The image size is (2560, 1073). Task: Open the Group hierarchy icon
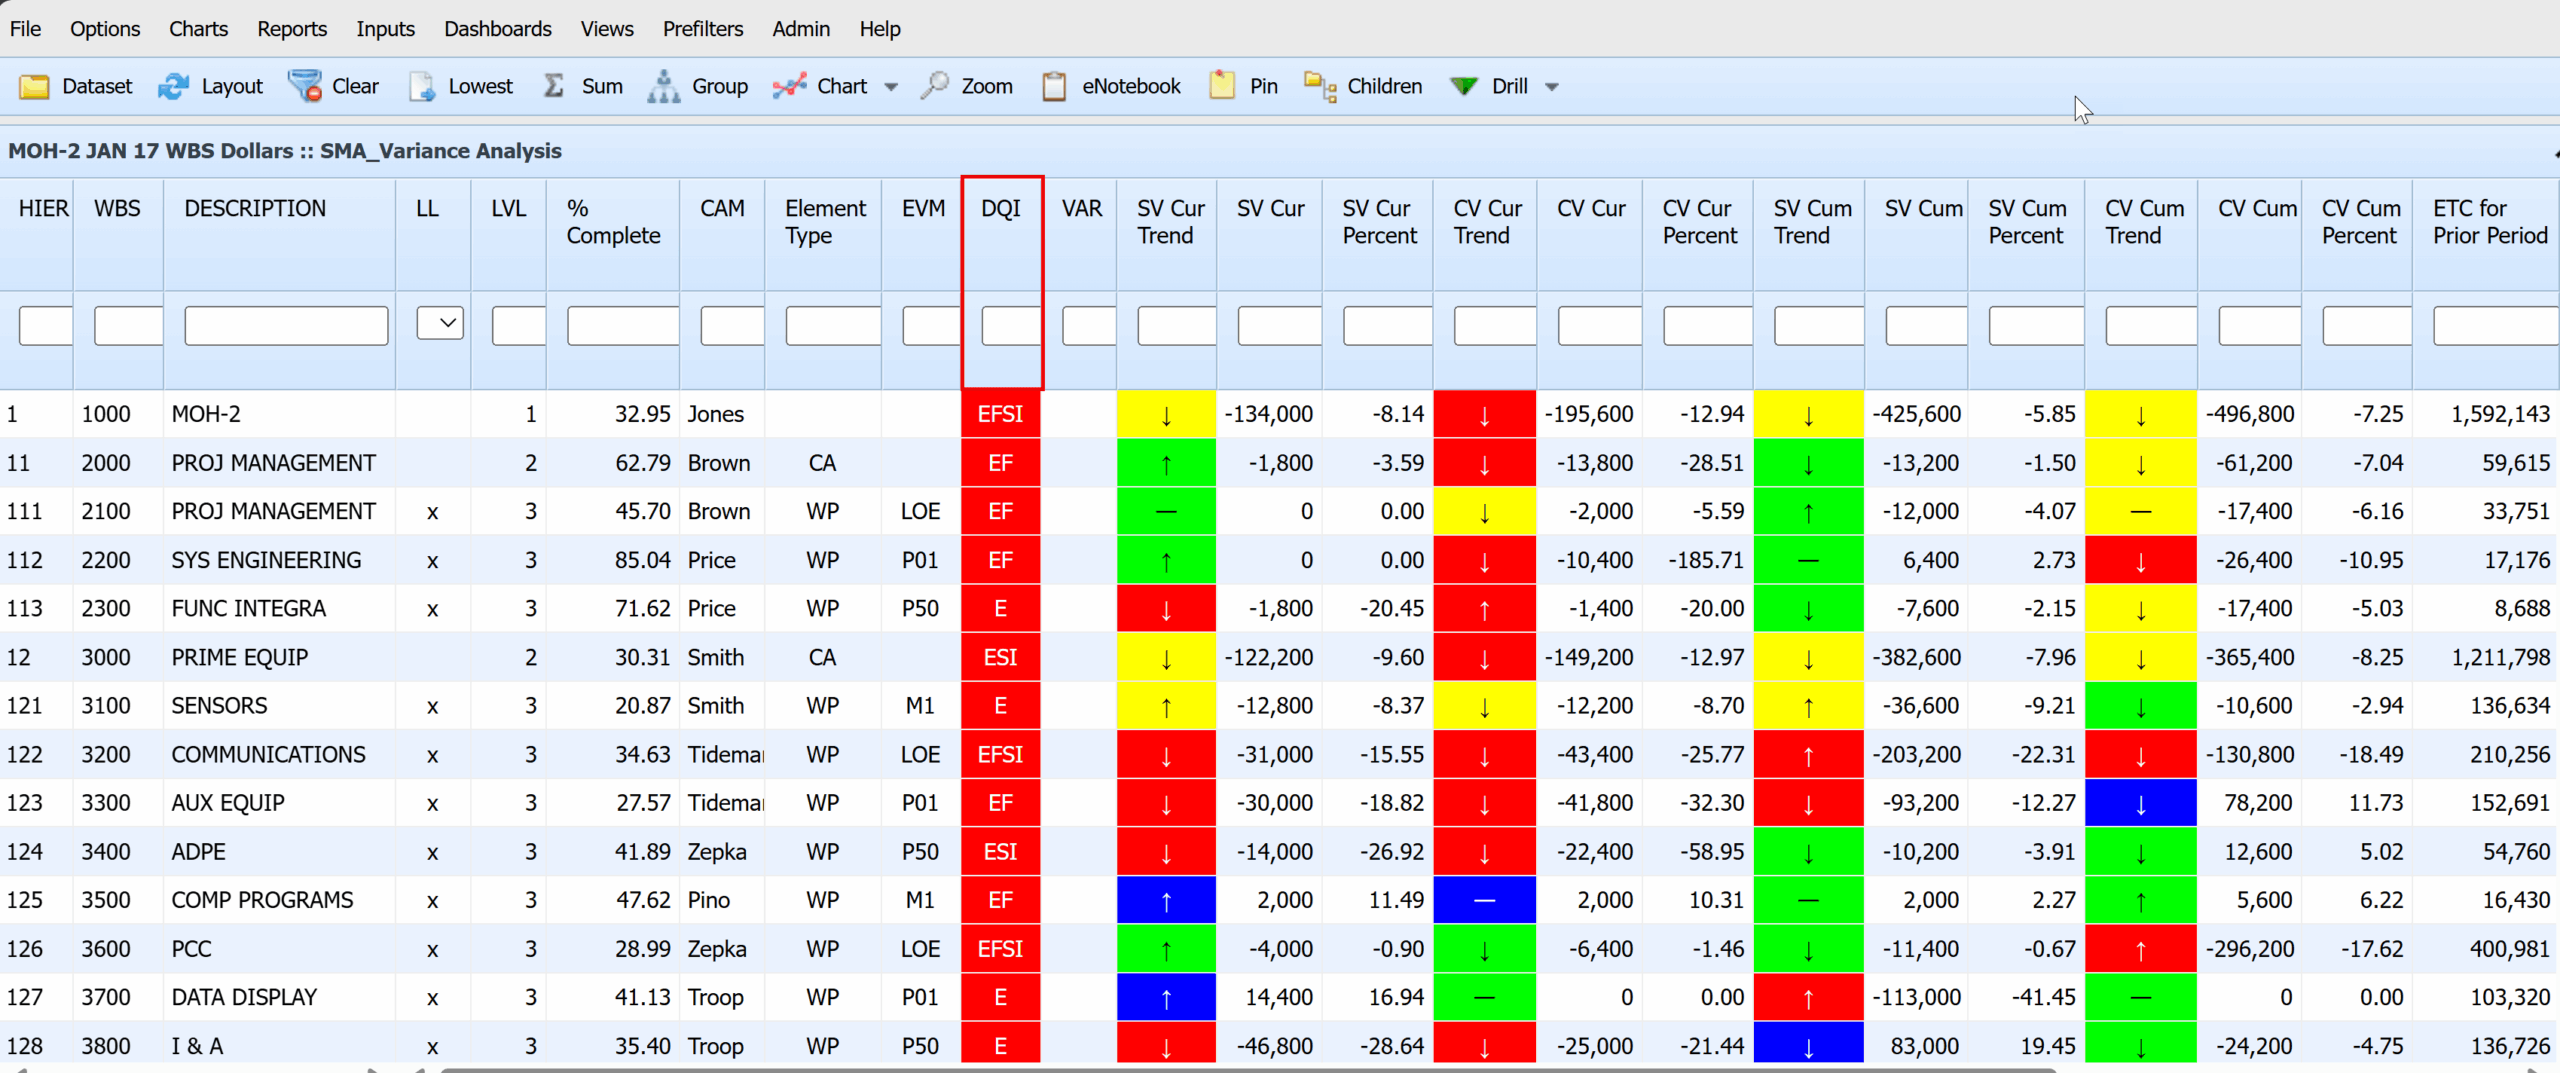point(663,87)
